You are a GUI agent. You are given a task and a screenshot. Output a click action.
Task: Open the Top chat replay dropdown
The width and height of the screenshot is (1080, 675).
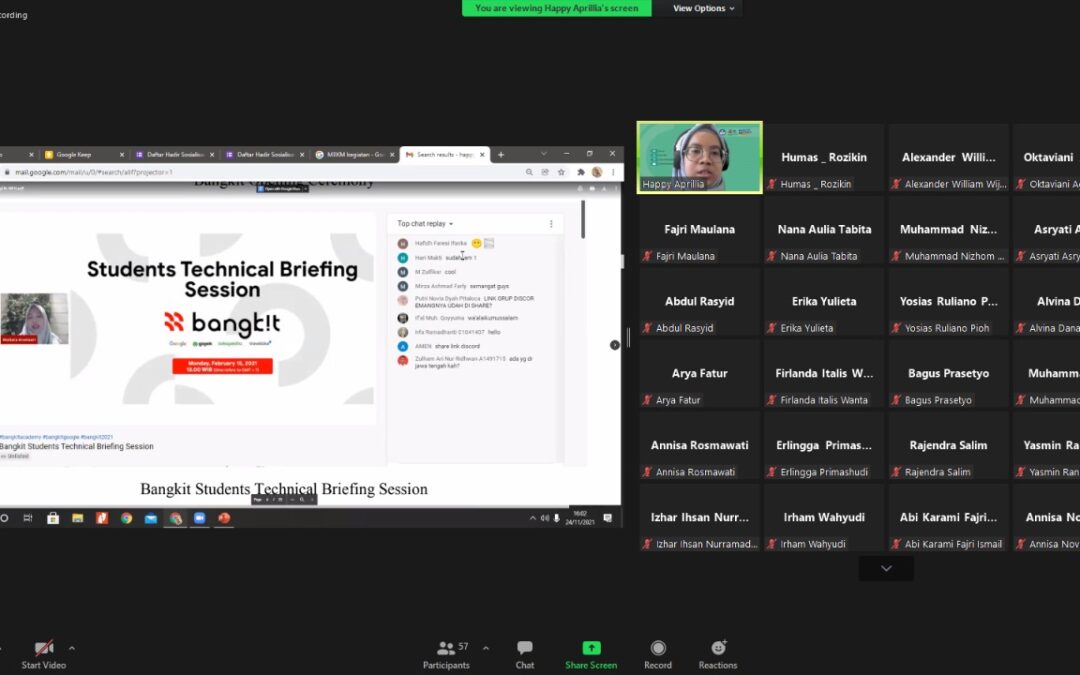pyautogui.click(x=425, y=224)
